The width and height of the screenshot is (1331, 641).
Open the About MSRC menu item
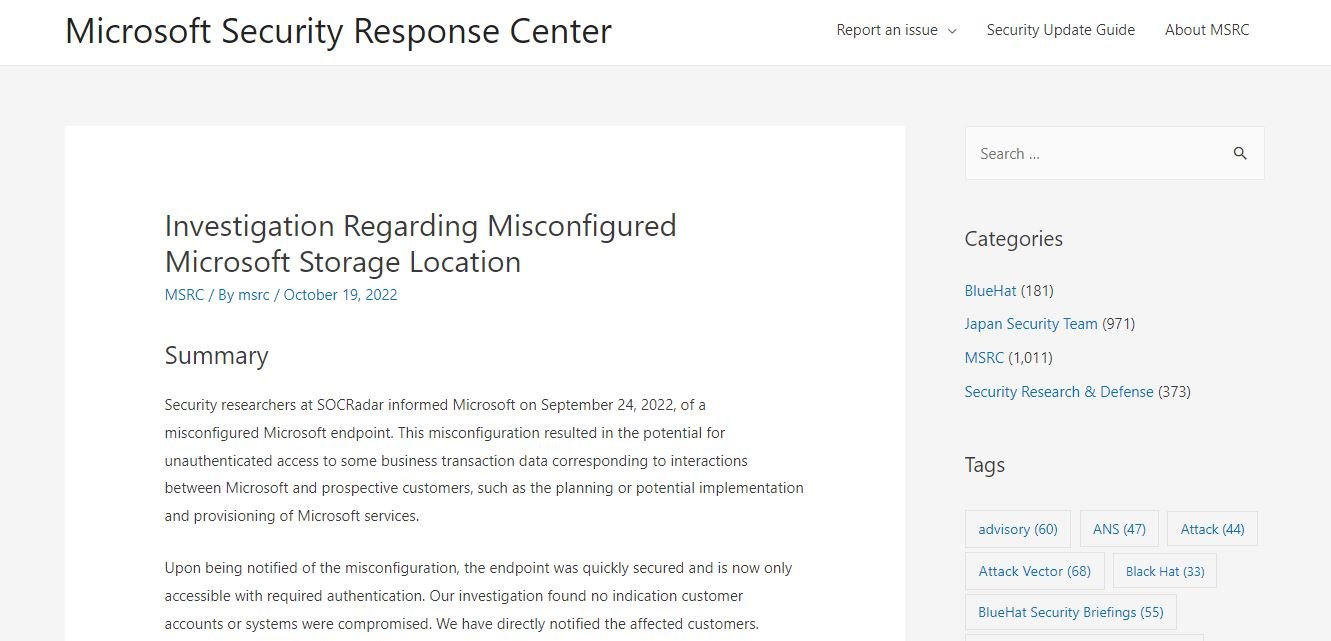pos(1207,30)
